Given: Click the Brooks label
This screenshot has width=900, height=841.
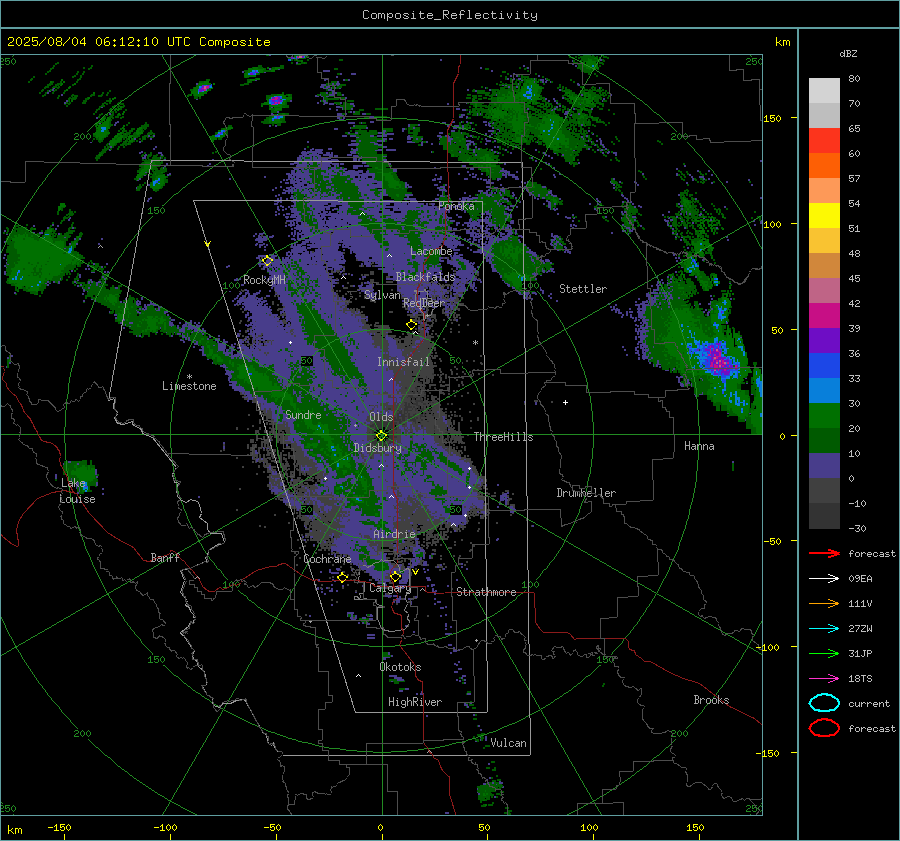Looking at the screenshot, I should coord(711,700).
